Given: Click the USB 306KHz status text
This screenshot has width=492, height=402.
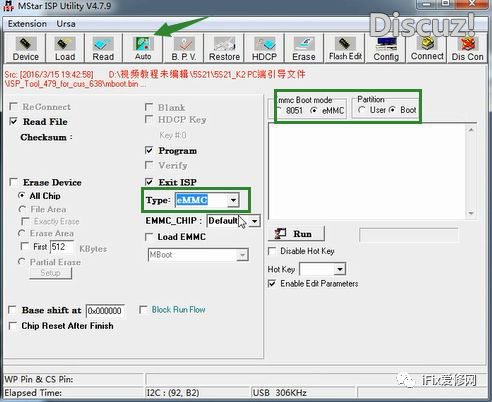Looking at the screenshot, I should (280, 393).
